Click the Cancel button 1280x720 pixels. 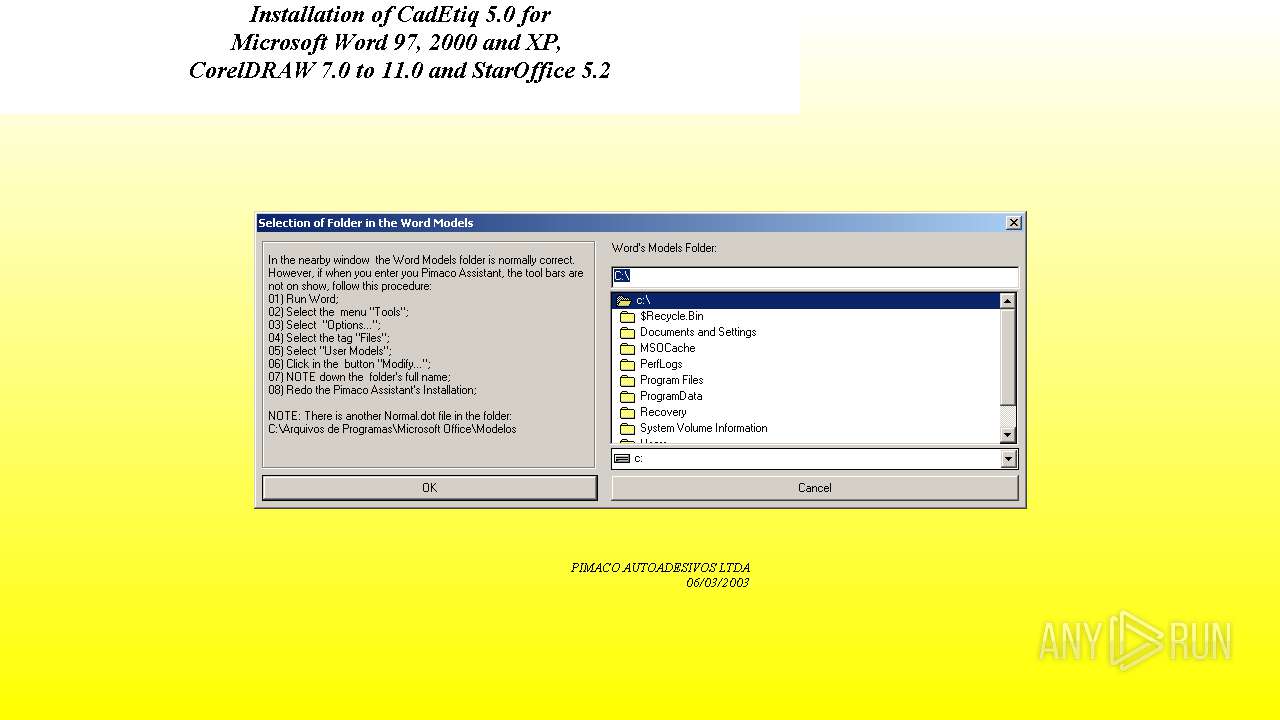point(814,487)
